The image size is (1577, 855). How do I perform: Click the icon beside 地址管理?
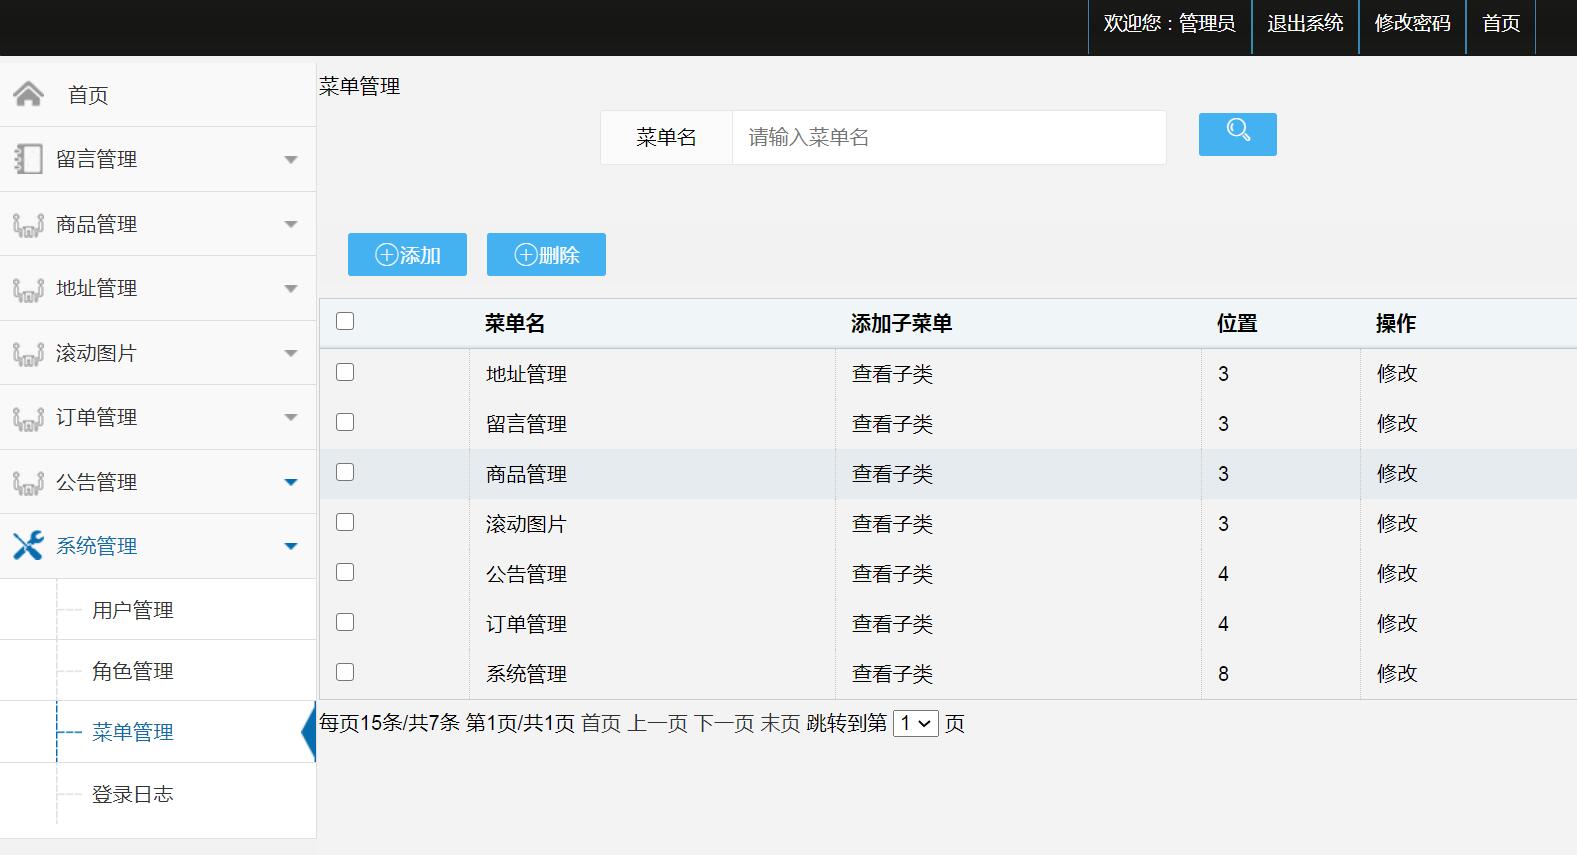(28, 289)
